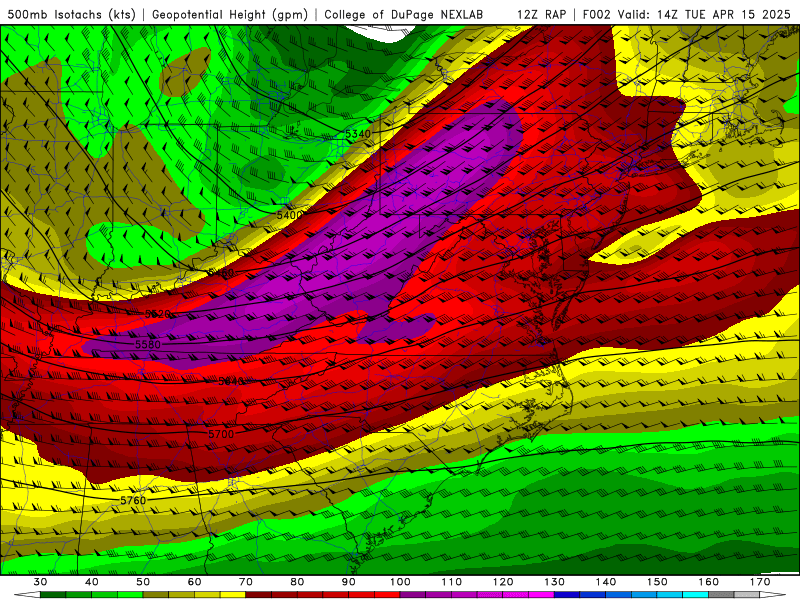Click the 90 knot colorbar label
The width and height of the screenshot is (800, 600).
[349, 582]
